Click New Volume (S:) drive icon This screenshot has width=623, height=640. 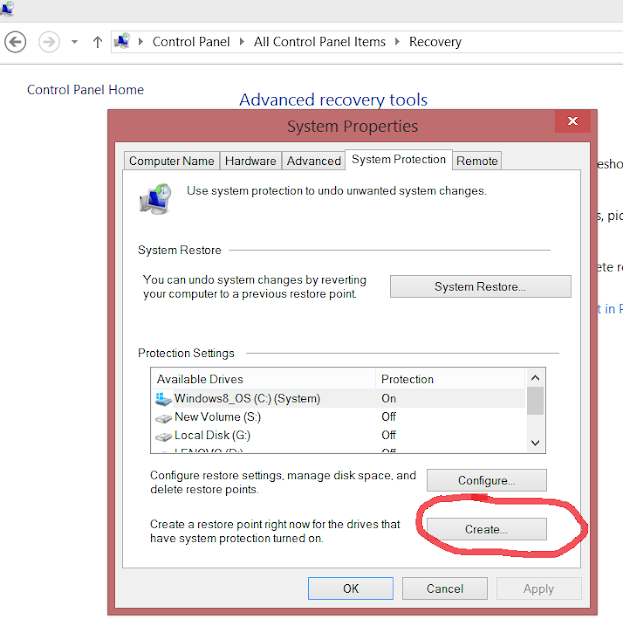click(x=163, y=418)
